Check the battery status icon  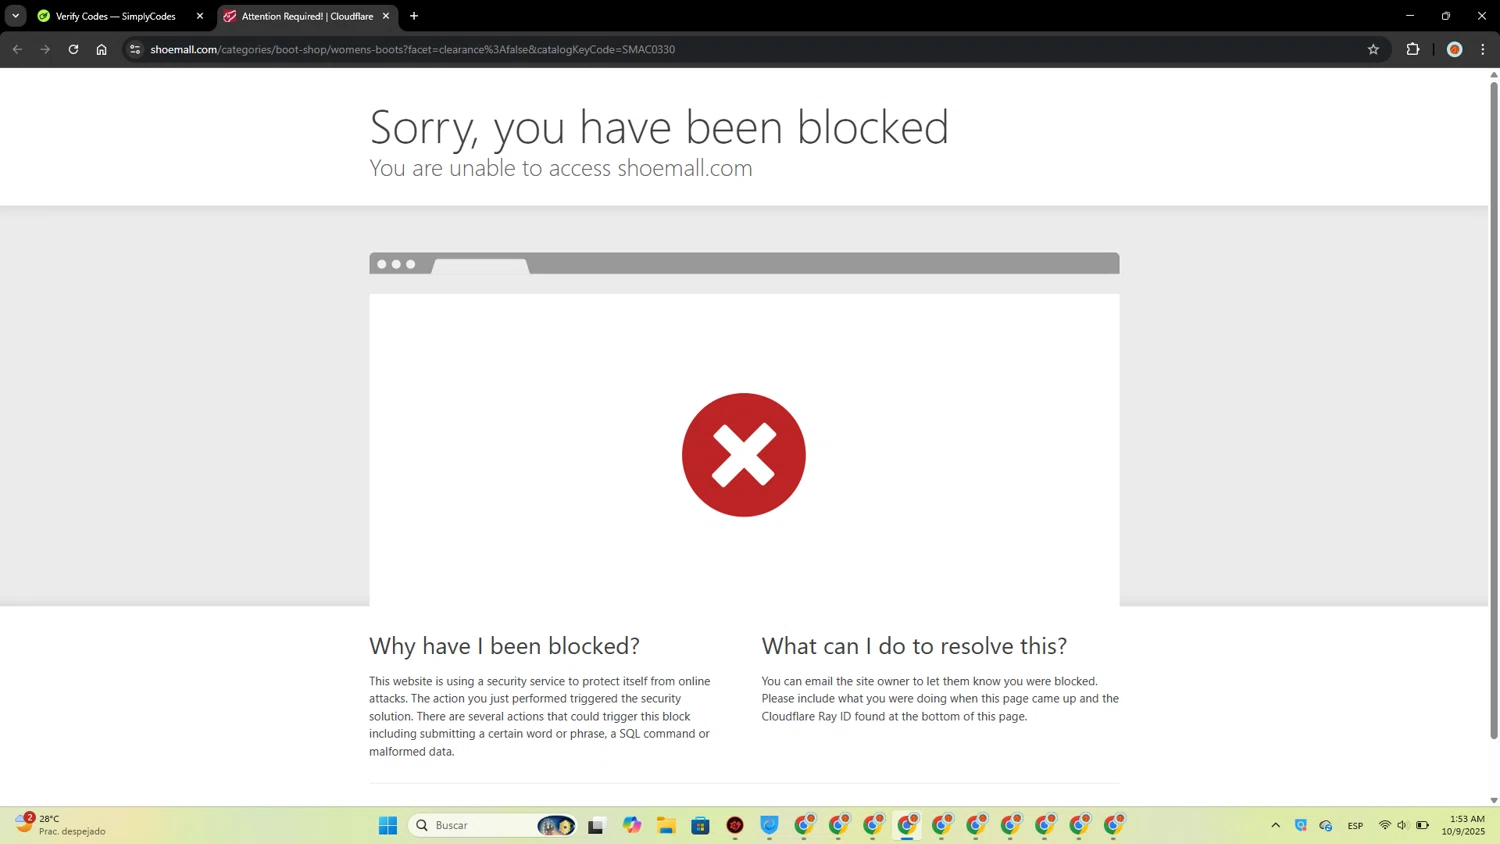[x=1422, y=825]
